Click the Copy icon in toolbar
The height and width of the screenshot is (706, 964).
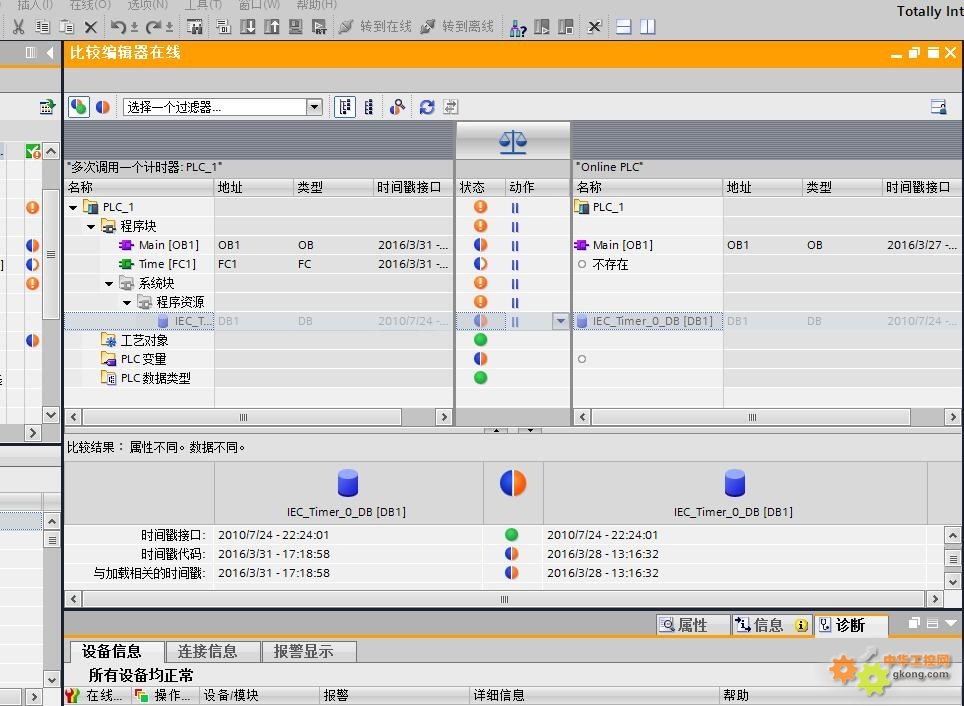click(42, 27)
